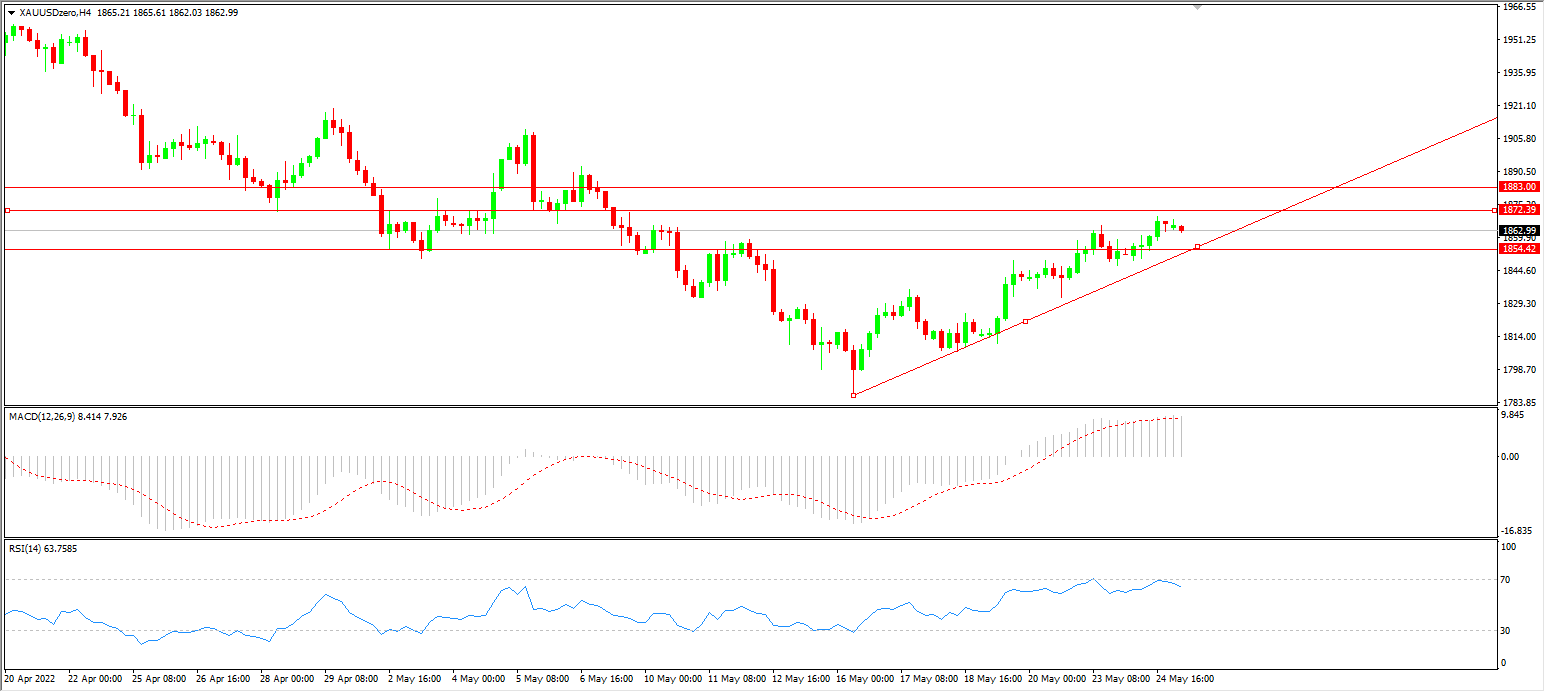
Task: Click the 20 May 00:00 time label
Action: point(1056,678)
